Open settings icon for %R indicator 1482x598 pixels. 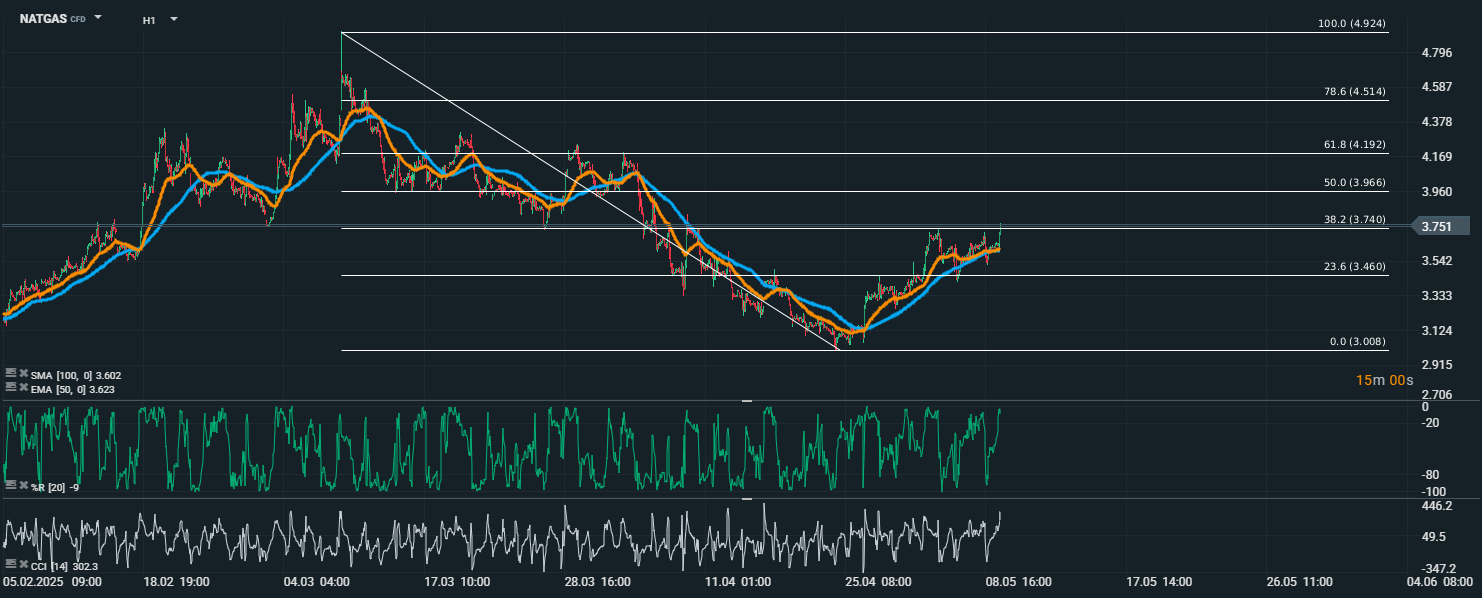(11, 485)
